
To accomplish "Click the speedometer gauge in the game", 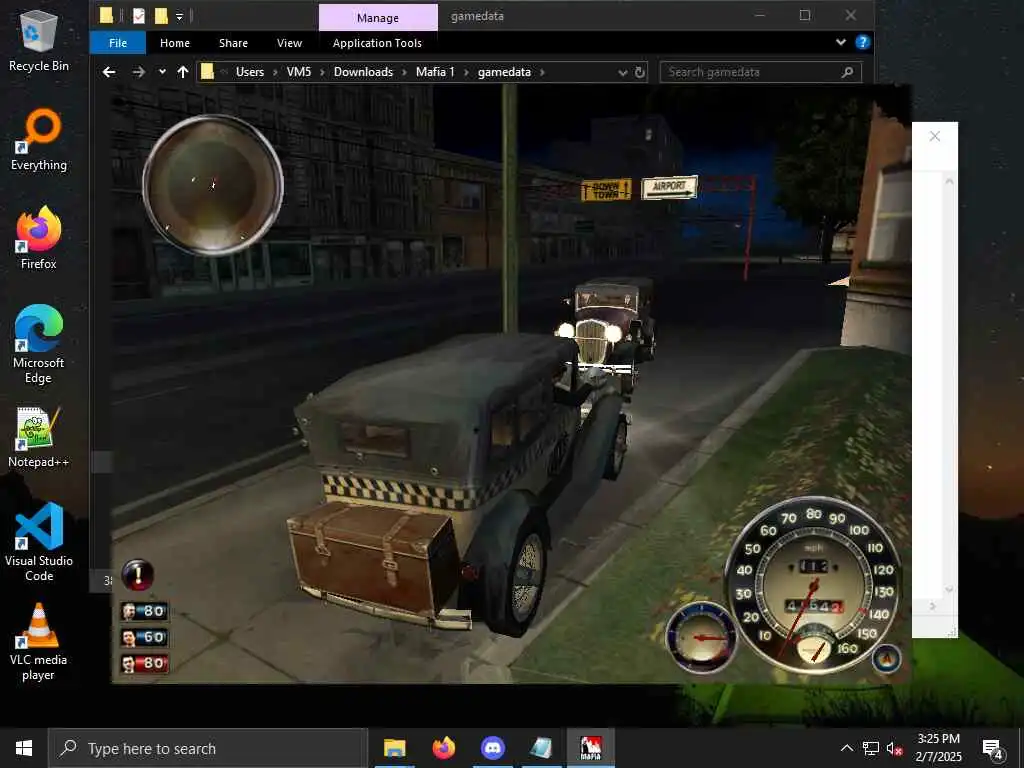I will click(x=814, y=584).
